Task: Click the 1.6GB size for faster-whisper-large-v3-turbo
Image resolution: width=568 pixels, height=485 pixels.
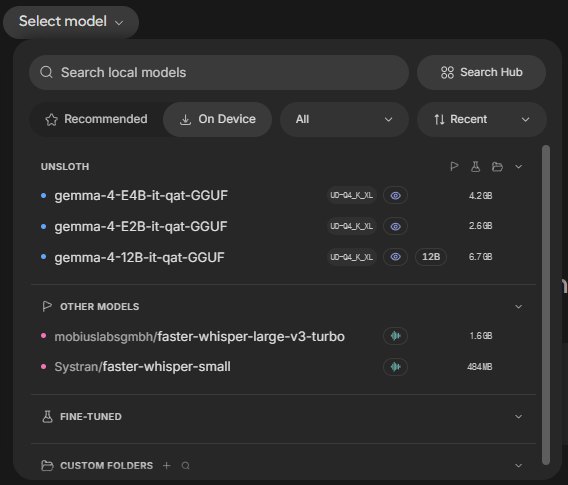Action: (x=481, y=336)
